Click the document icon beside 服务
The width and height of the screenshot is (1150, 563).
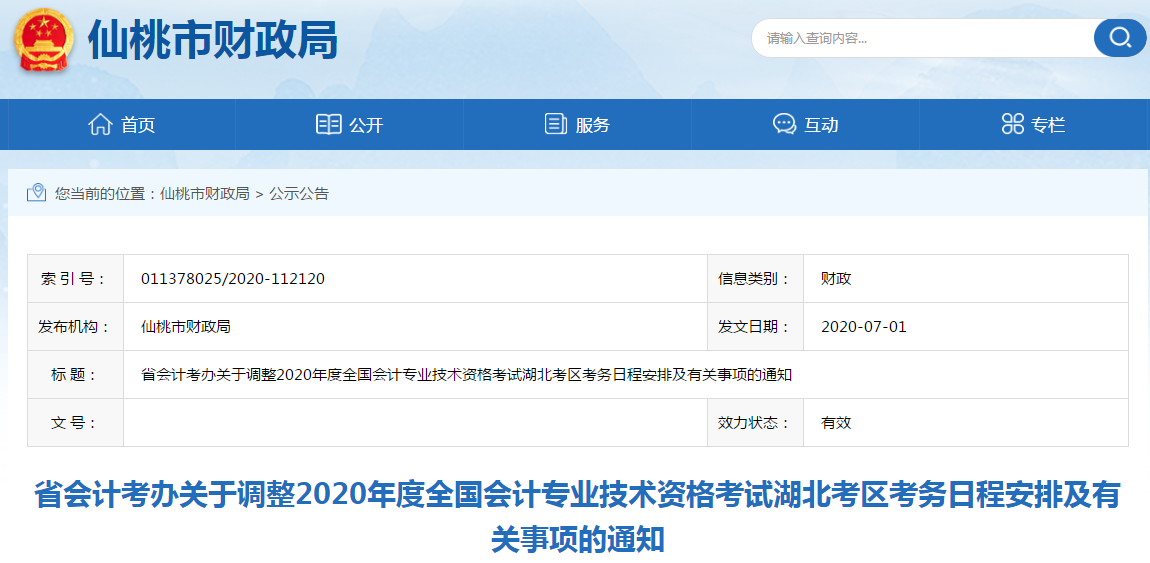(x=555, y=125)
